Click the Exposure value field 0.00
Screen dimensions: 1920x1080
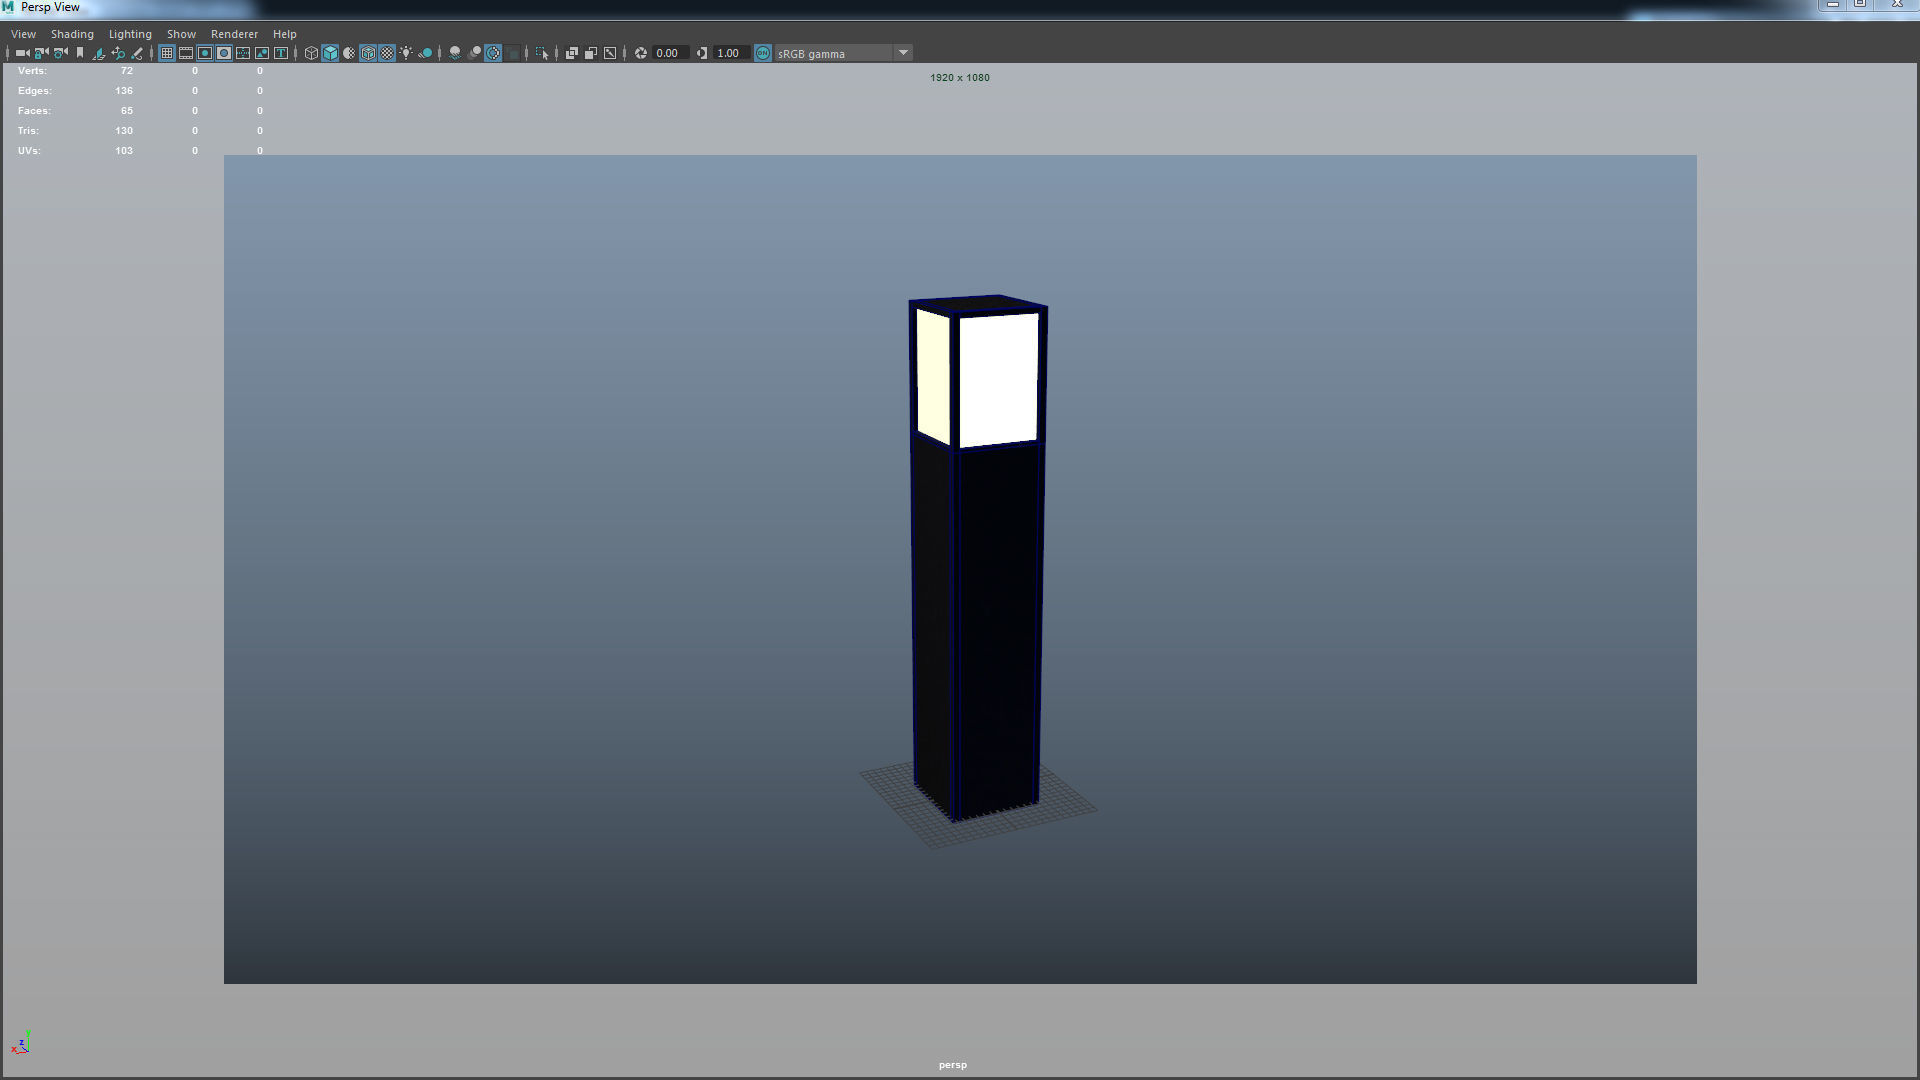(668, 53)
